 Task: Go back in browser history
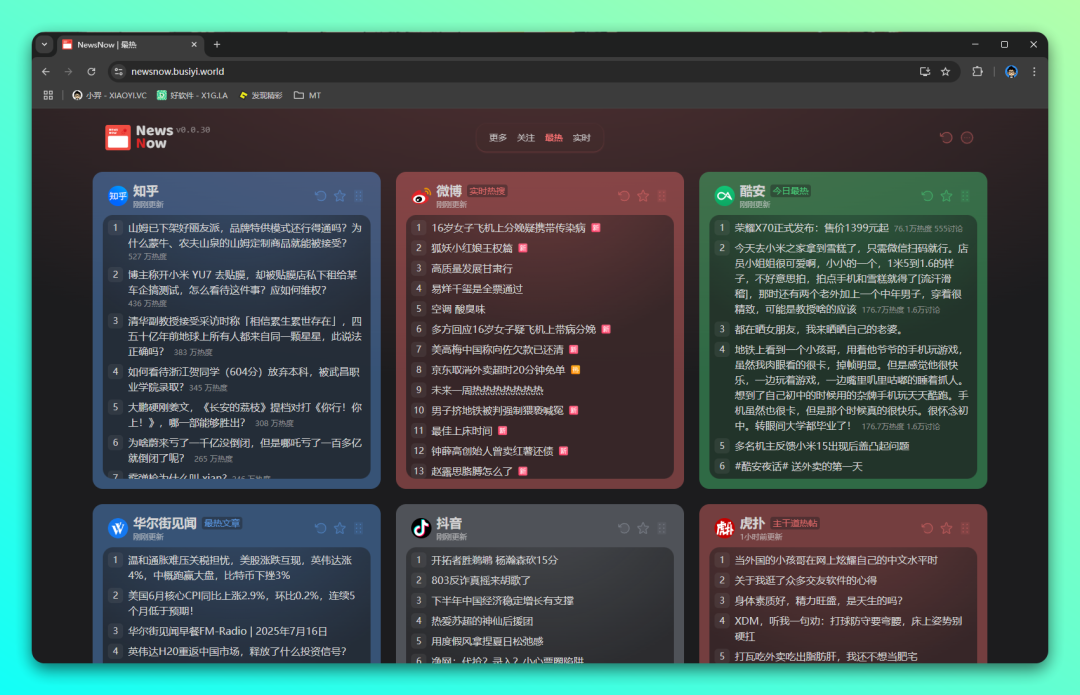click(x=46, y=72)
